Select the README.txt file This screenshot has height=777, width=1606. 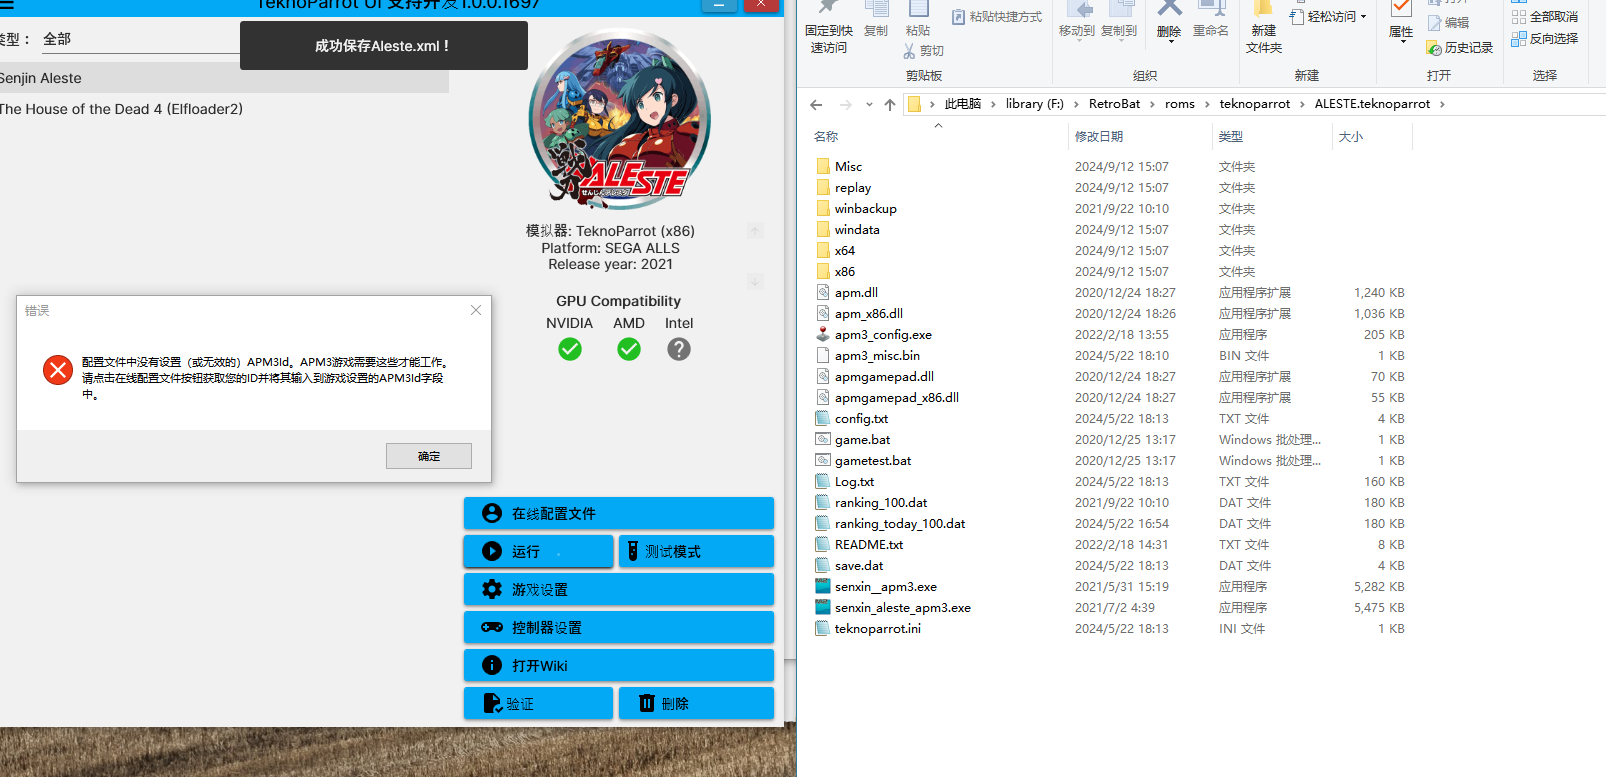(869, 544)
